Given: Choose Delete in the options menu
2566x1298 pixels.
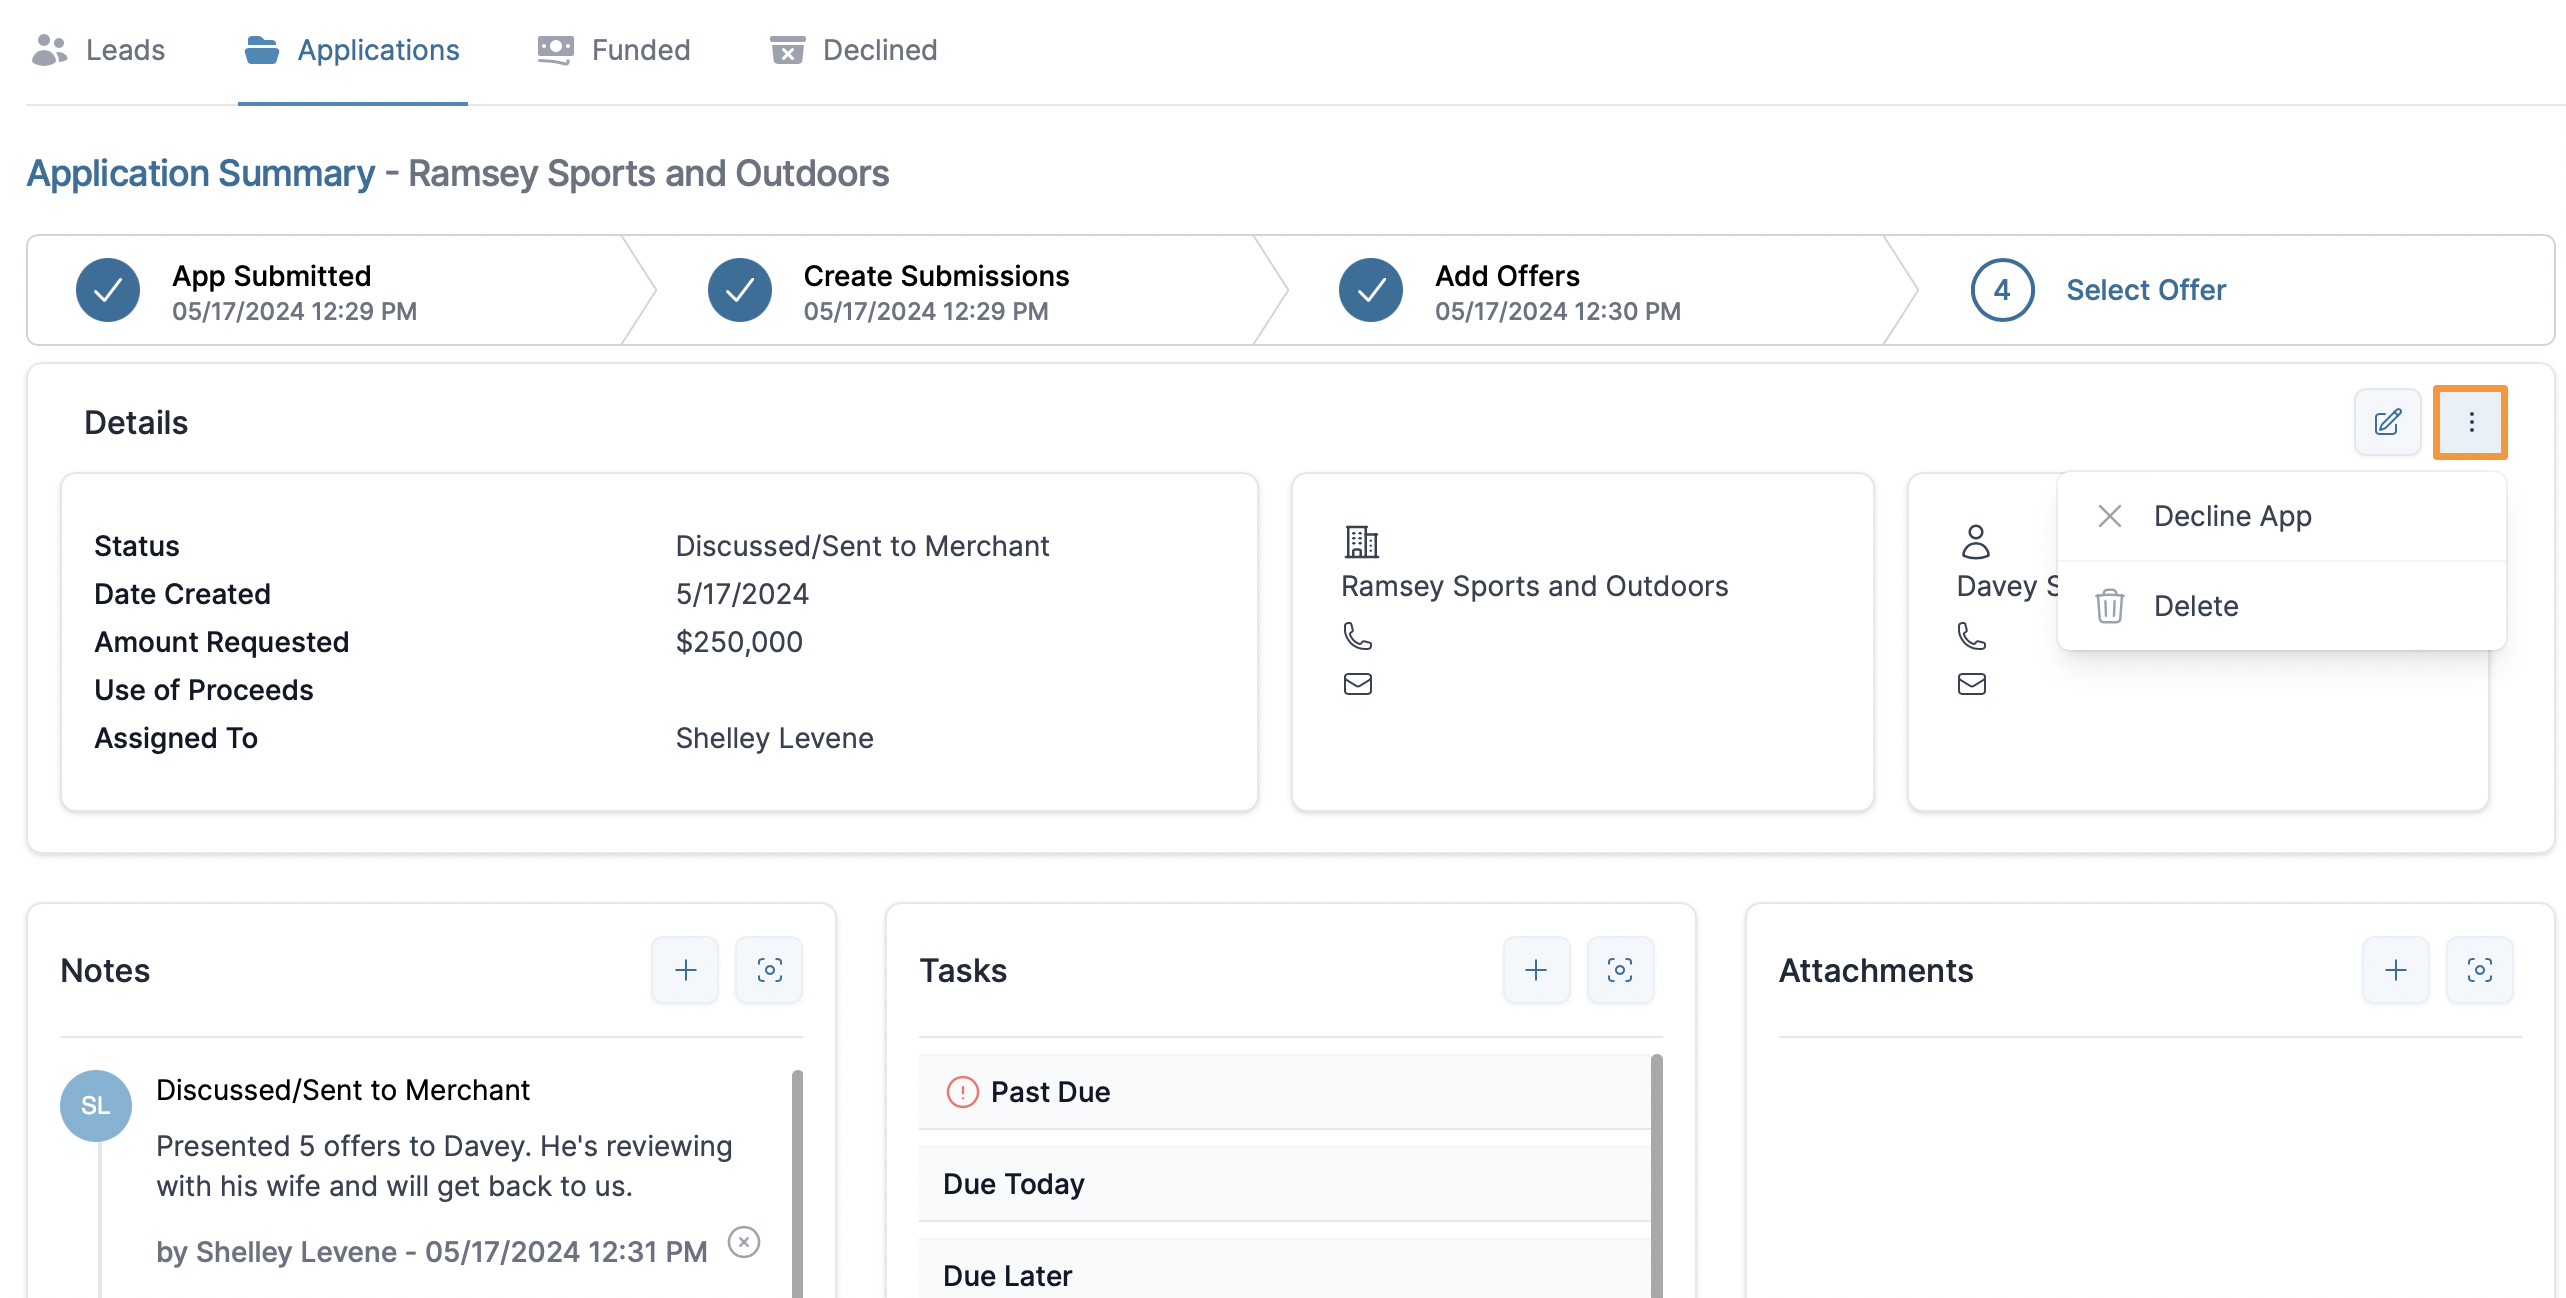Looking at the screenshot, I should [x=2196, y=606].
